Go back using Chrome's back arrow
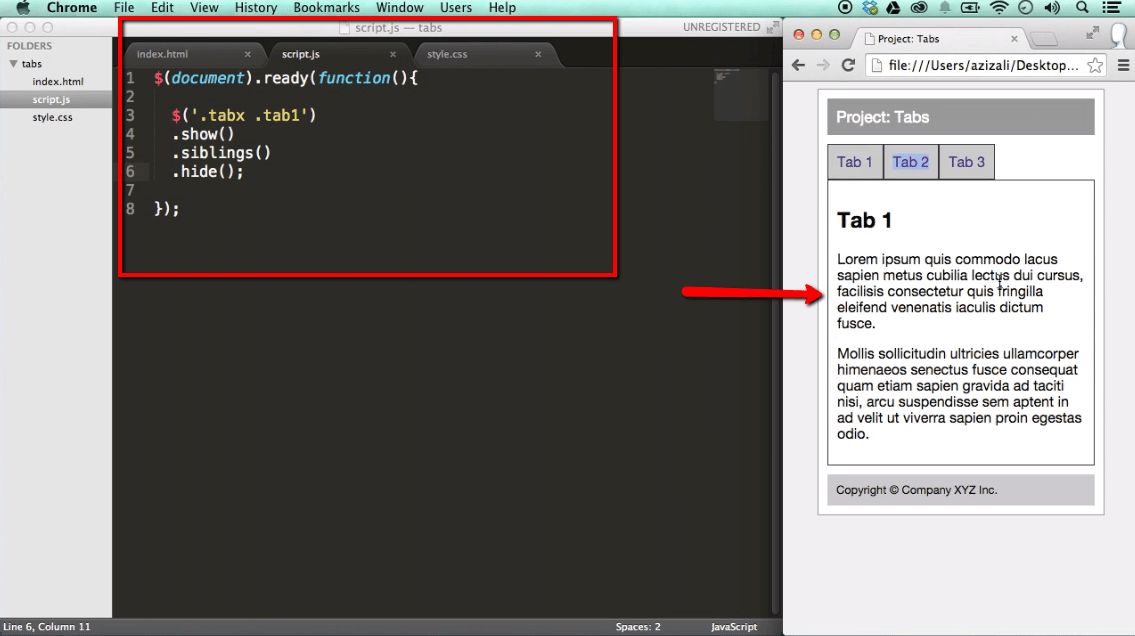The width and height of the screenshot is (1135, 636). (797, 63)
